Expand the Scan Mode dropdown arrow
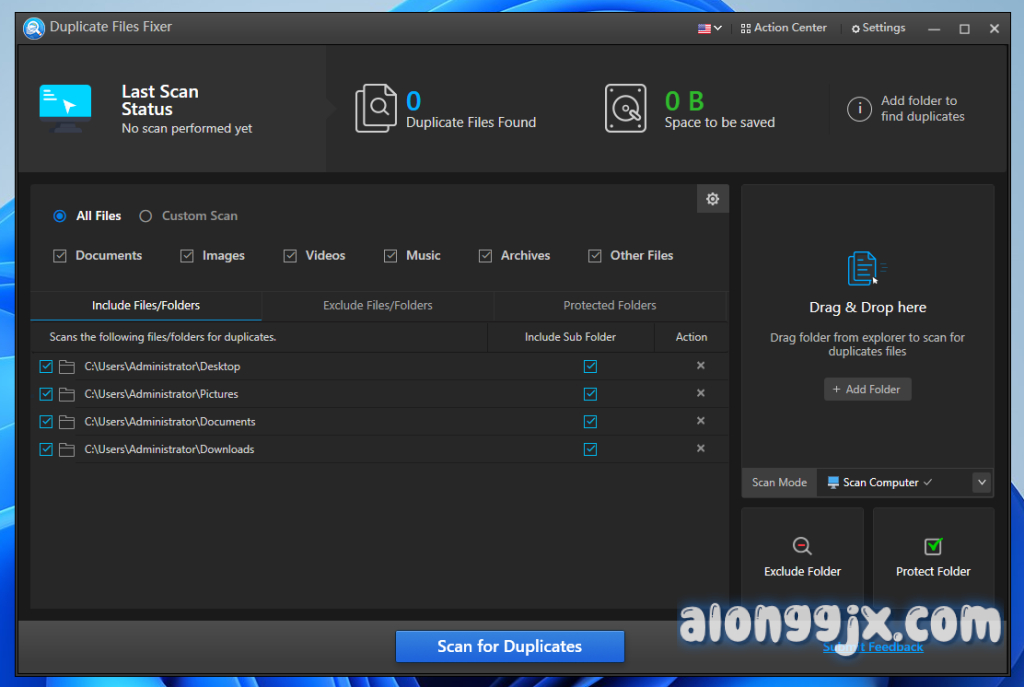 coord(982,482)
